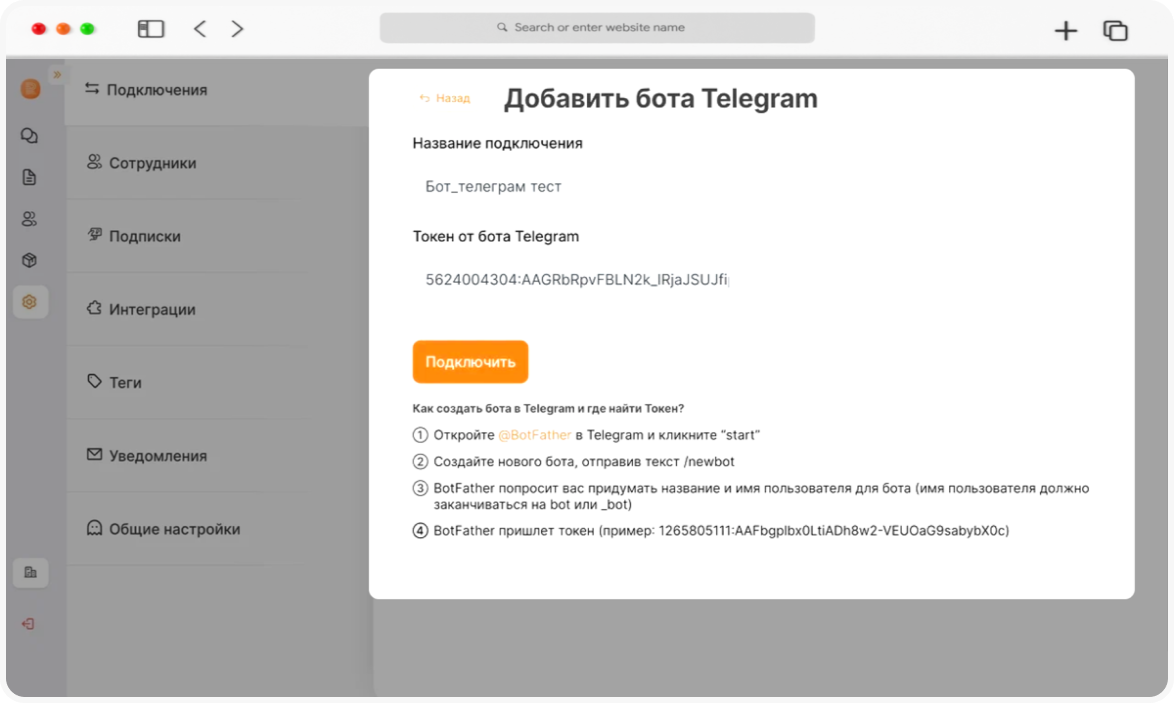
Task: Click the Подключения arrows icon
Action: pyautogui.click(x=91, y=88)
